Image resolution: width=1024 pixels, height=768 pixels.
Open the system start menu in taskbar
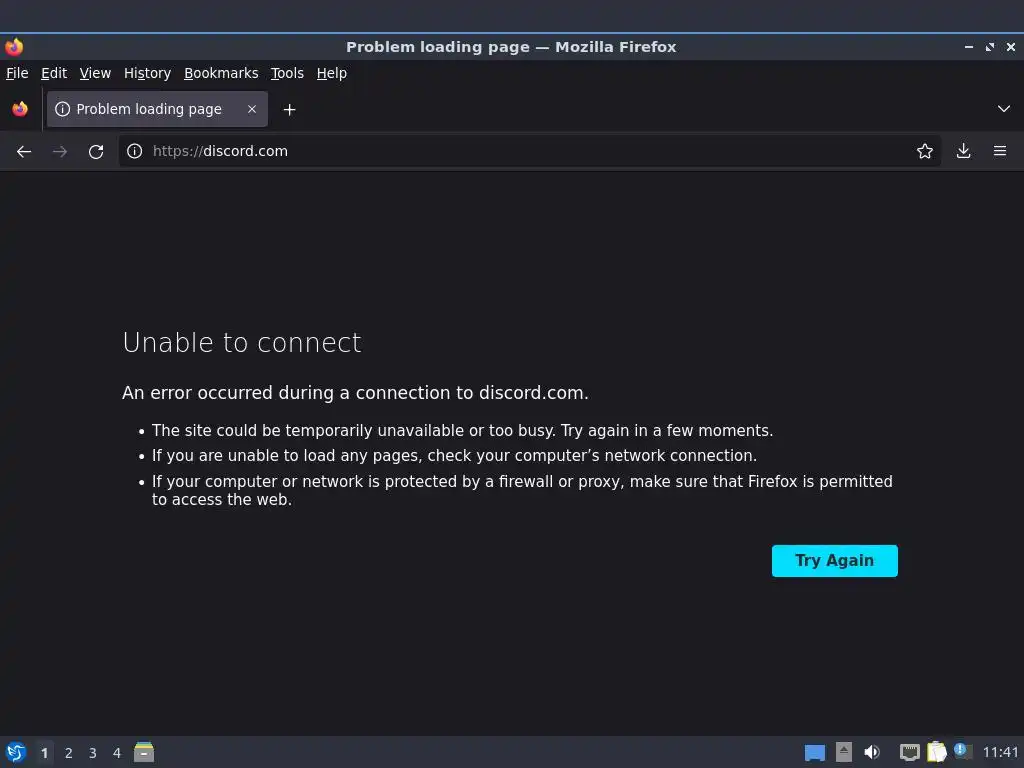click(16, 753)
